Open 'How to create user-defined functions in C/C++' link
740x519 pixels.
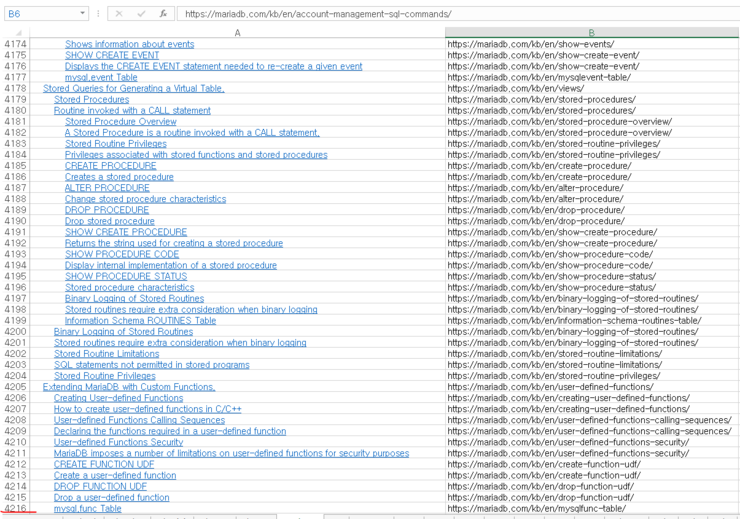point(148,409)
